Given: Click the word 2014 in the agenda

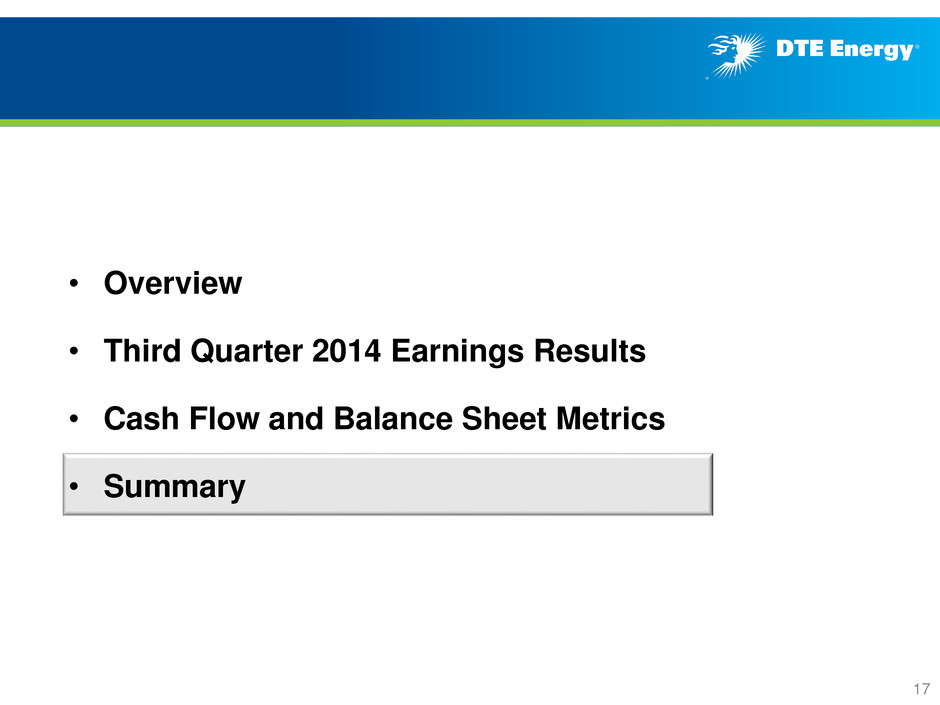Looking at the screenshot, I should tap(347, 351).
